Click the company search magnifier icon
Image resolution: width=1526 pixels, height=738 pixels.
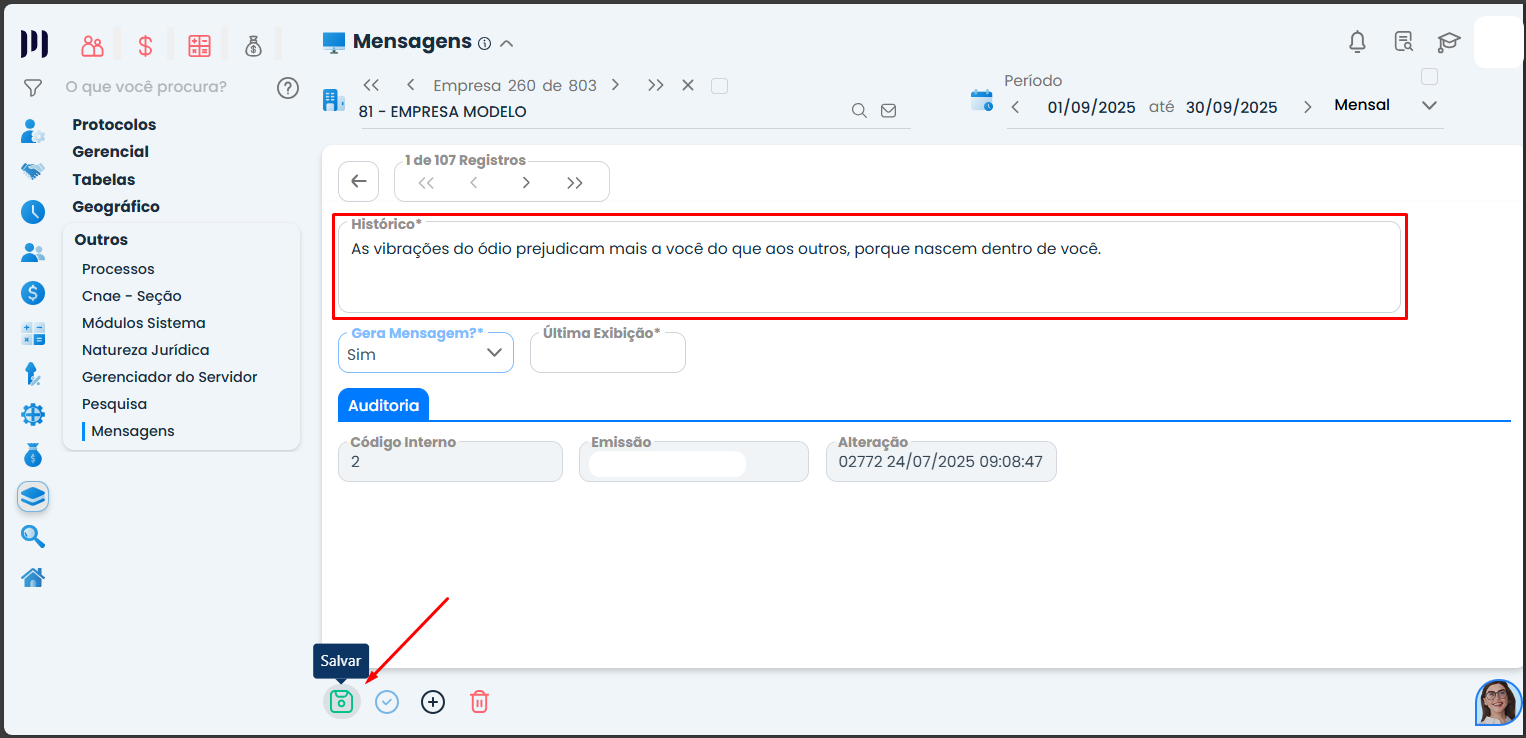pos(859,111)
